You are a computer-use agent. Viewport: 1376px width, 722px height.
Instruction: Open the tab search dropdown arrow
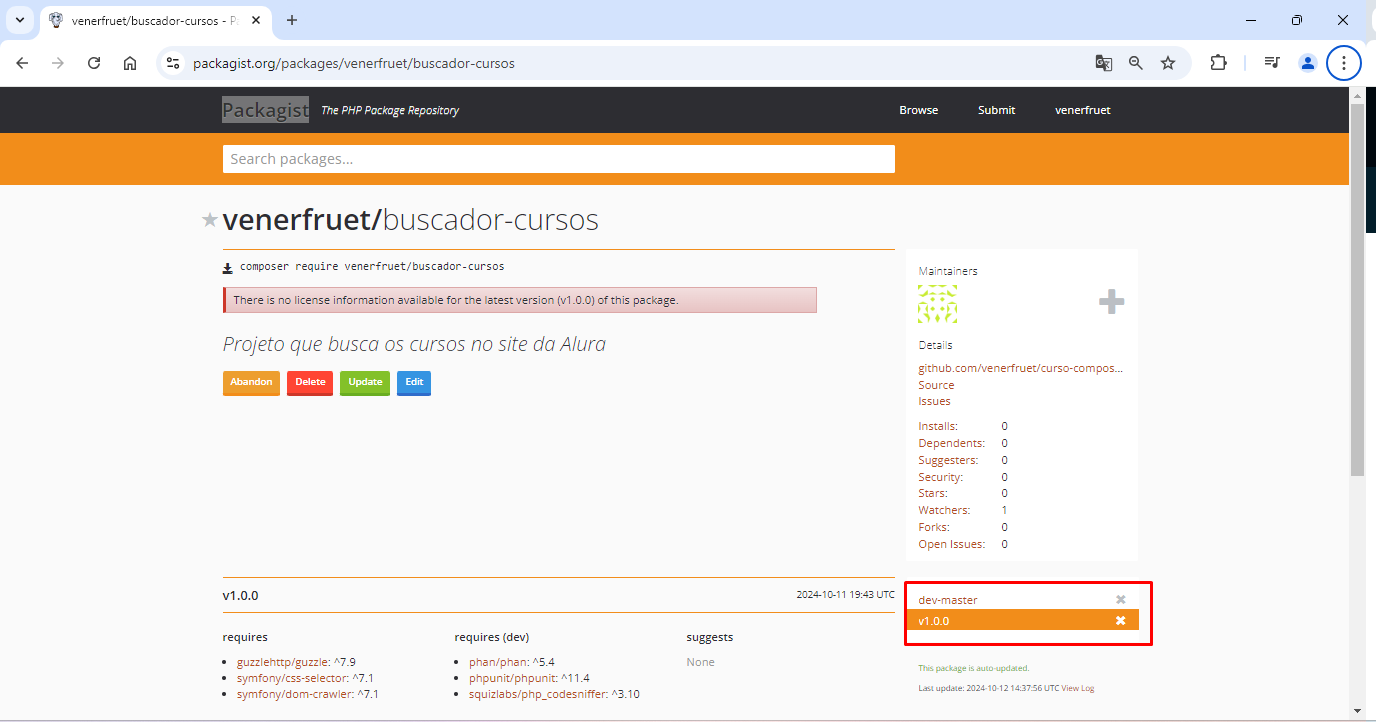19,20
